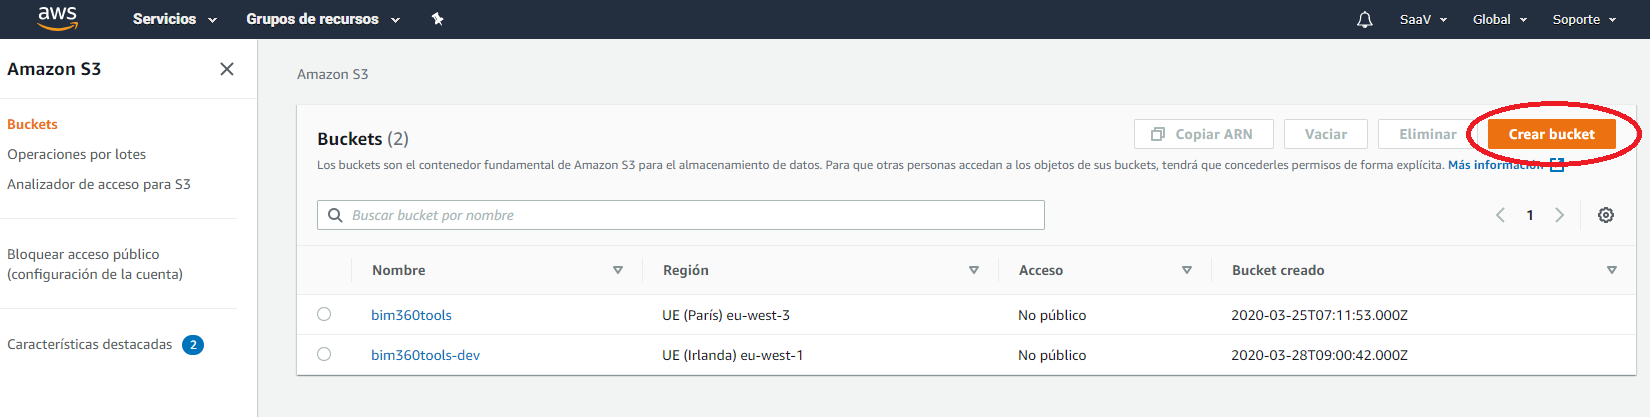Click the UE (Irlanda) eu-west-1 cell
1650x417 pixels.
coord(732,355)
